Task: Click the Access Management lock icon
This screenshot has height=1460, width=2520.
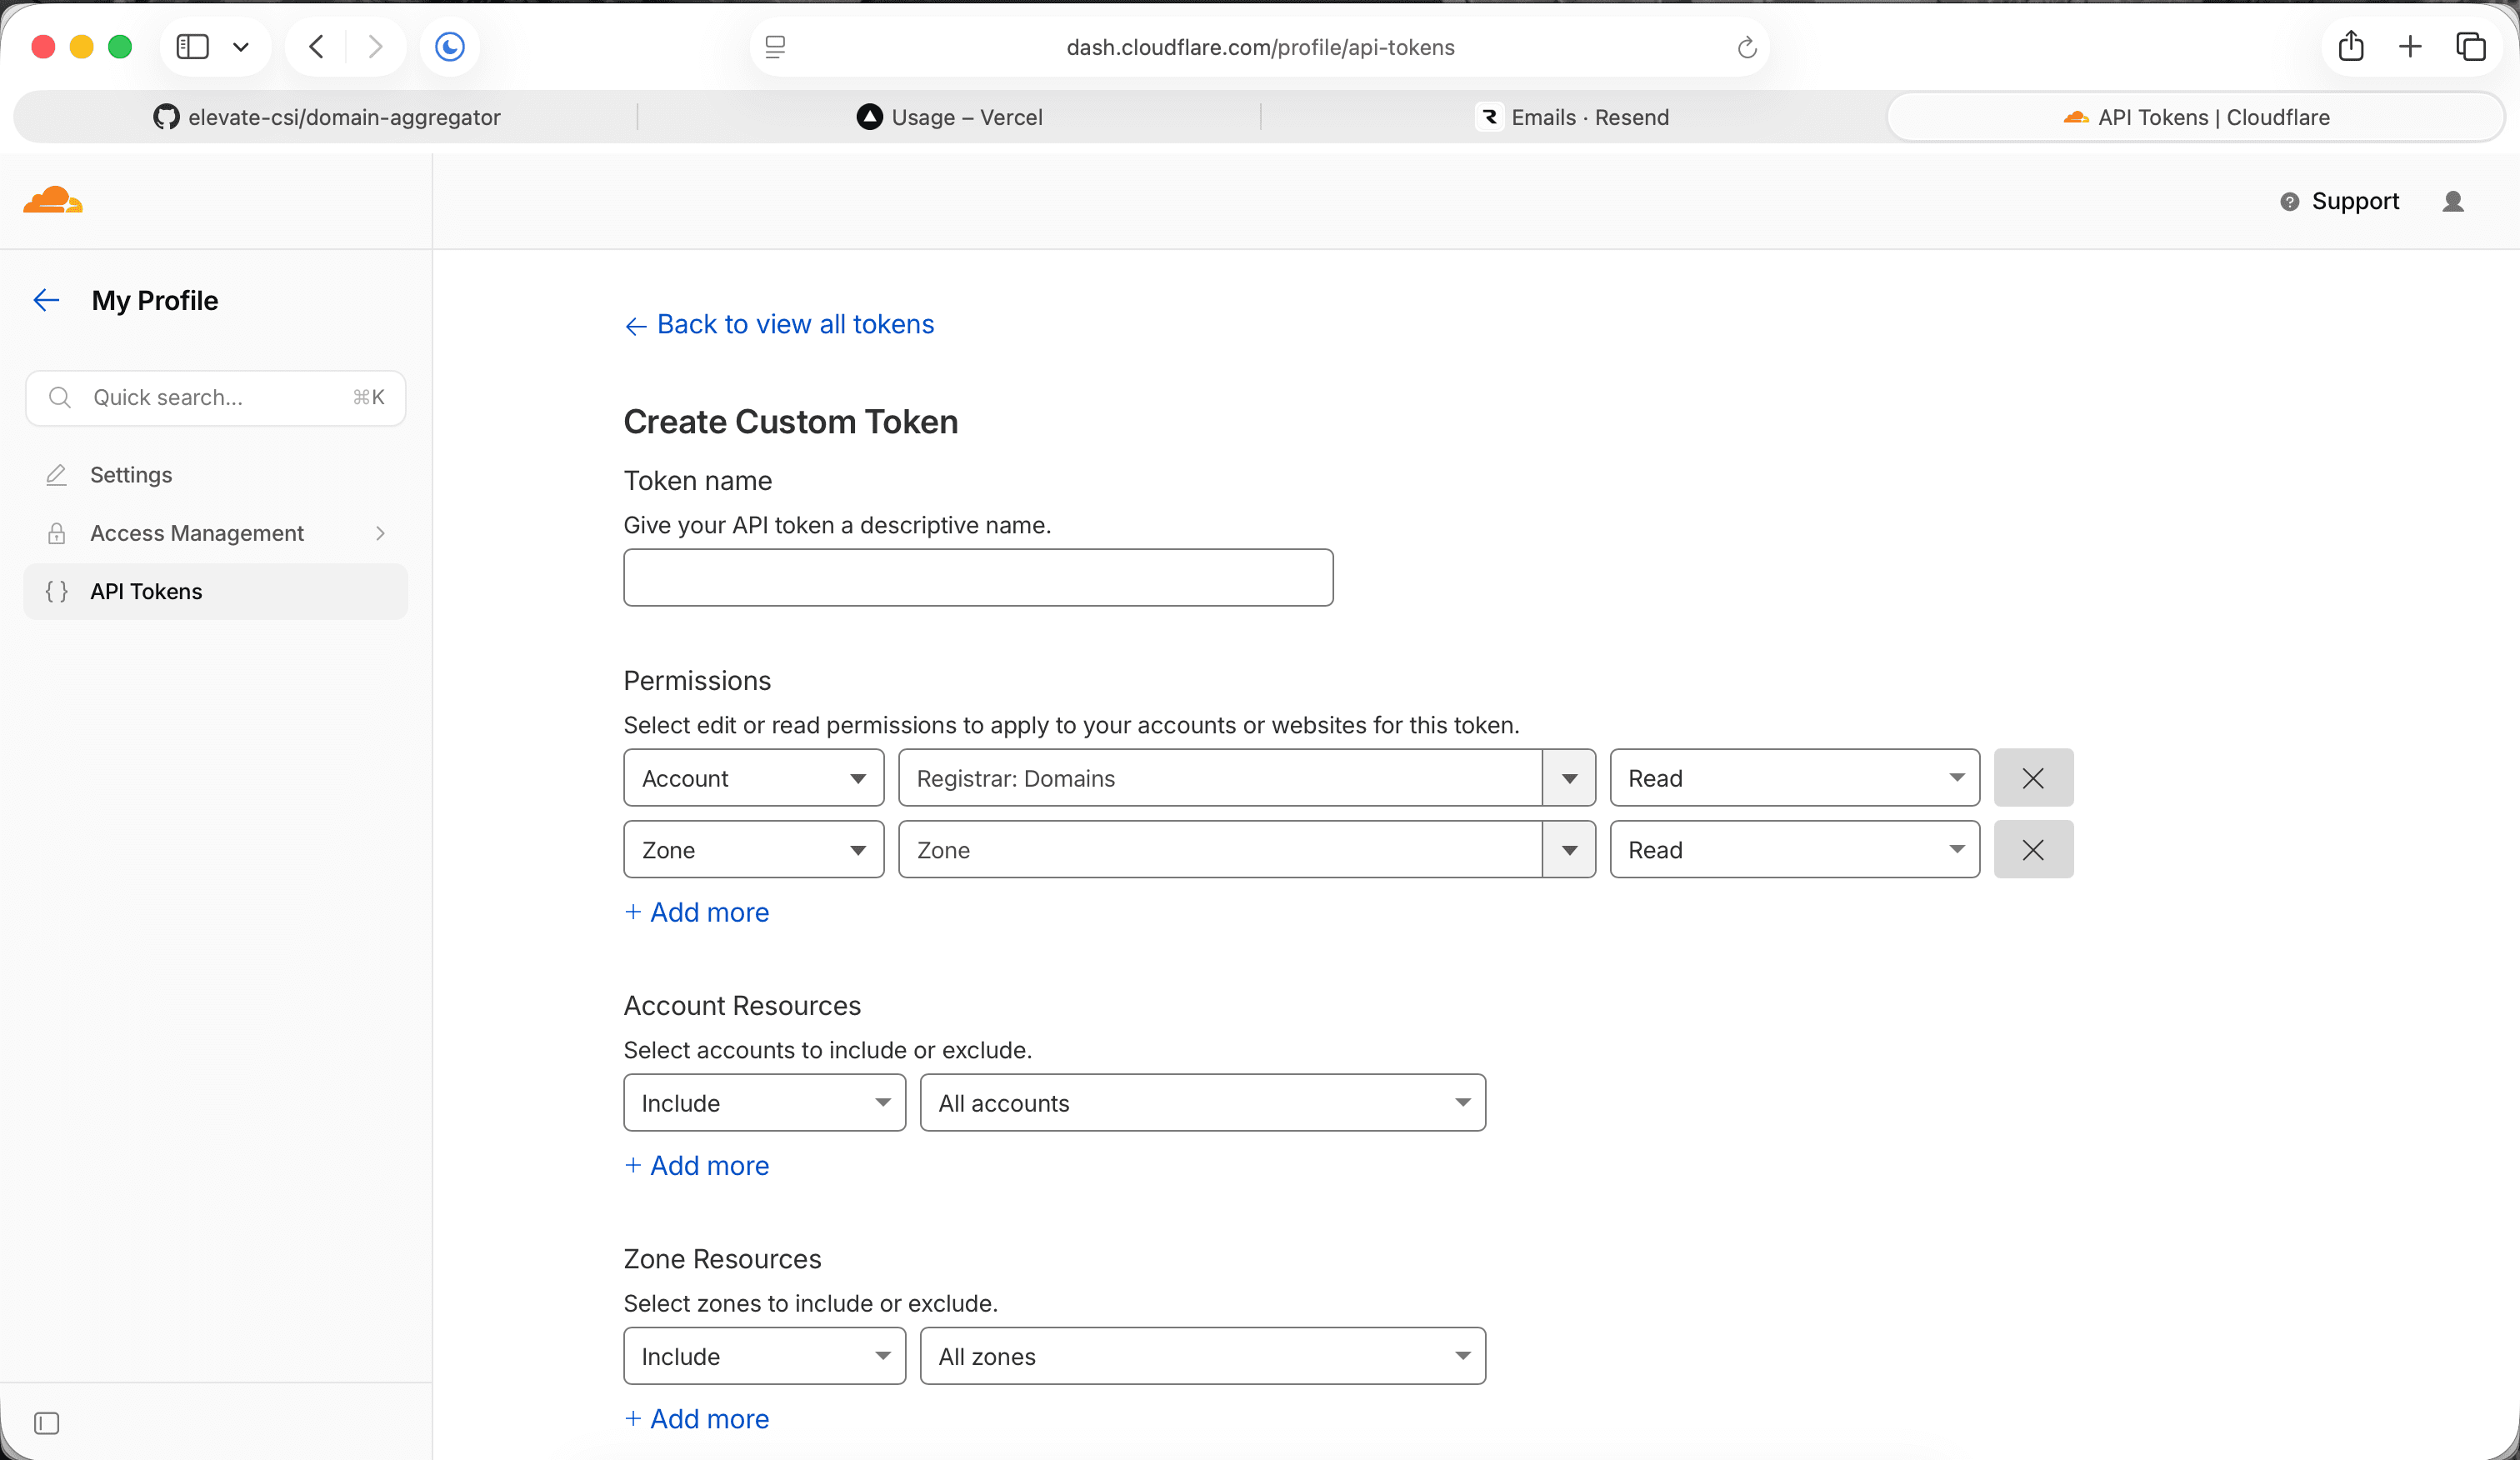Action: [x=57, y=533]
